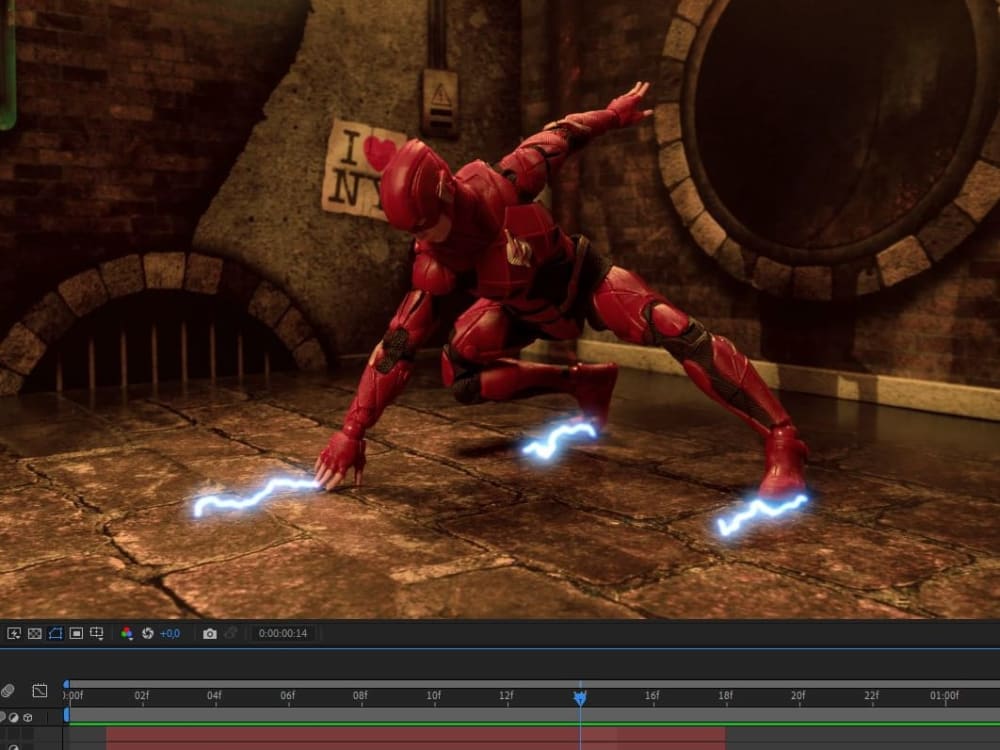Image resolution: width=1000 pixels, height=750 pixels.
Task: Click the red layer bar in the timeline
Action: coord(416,738)
